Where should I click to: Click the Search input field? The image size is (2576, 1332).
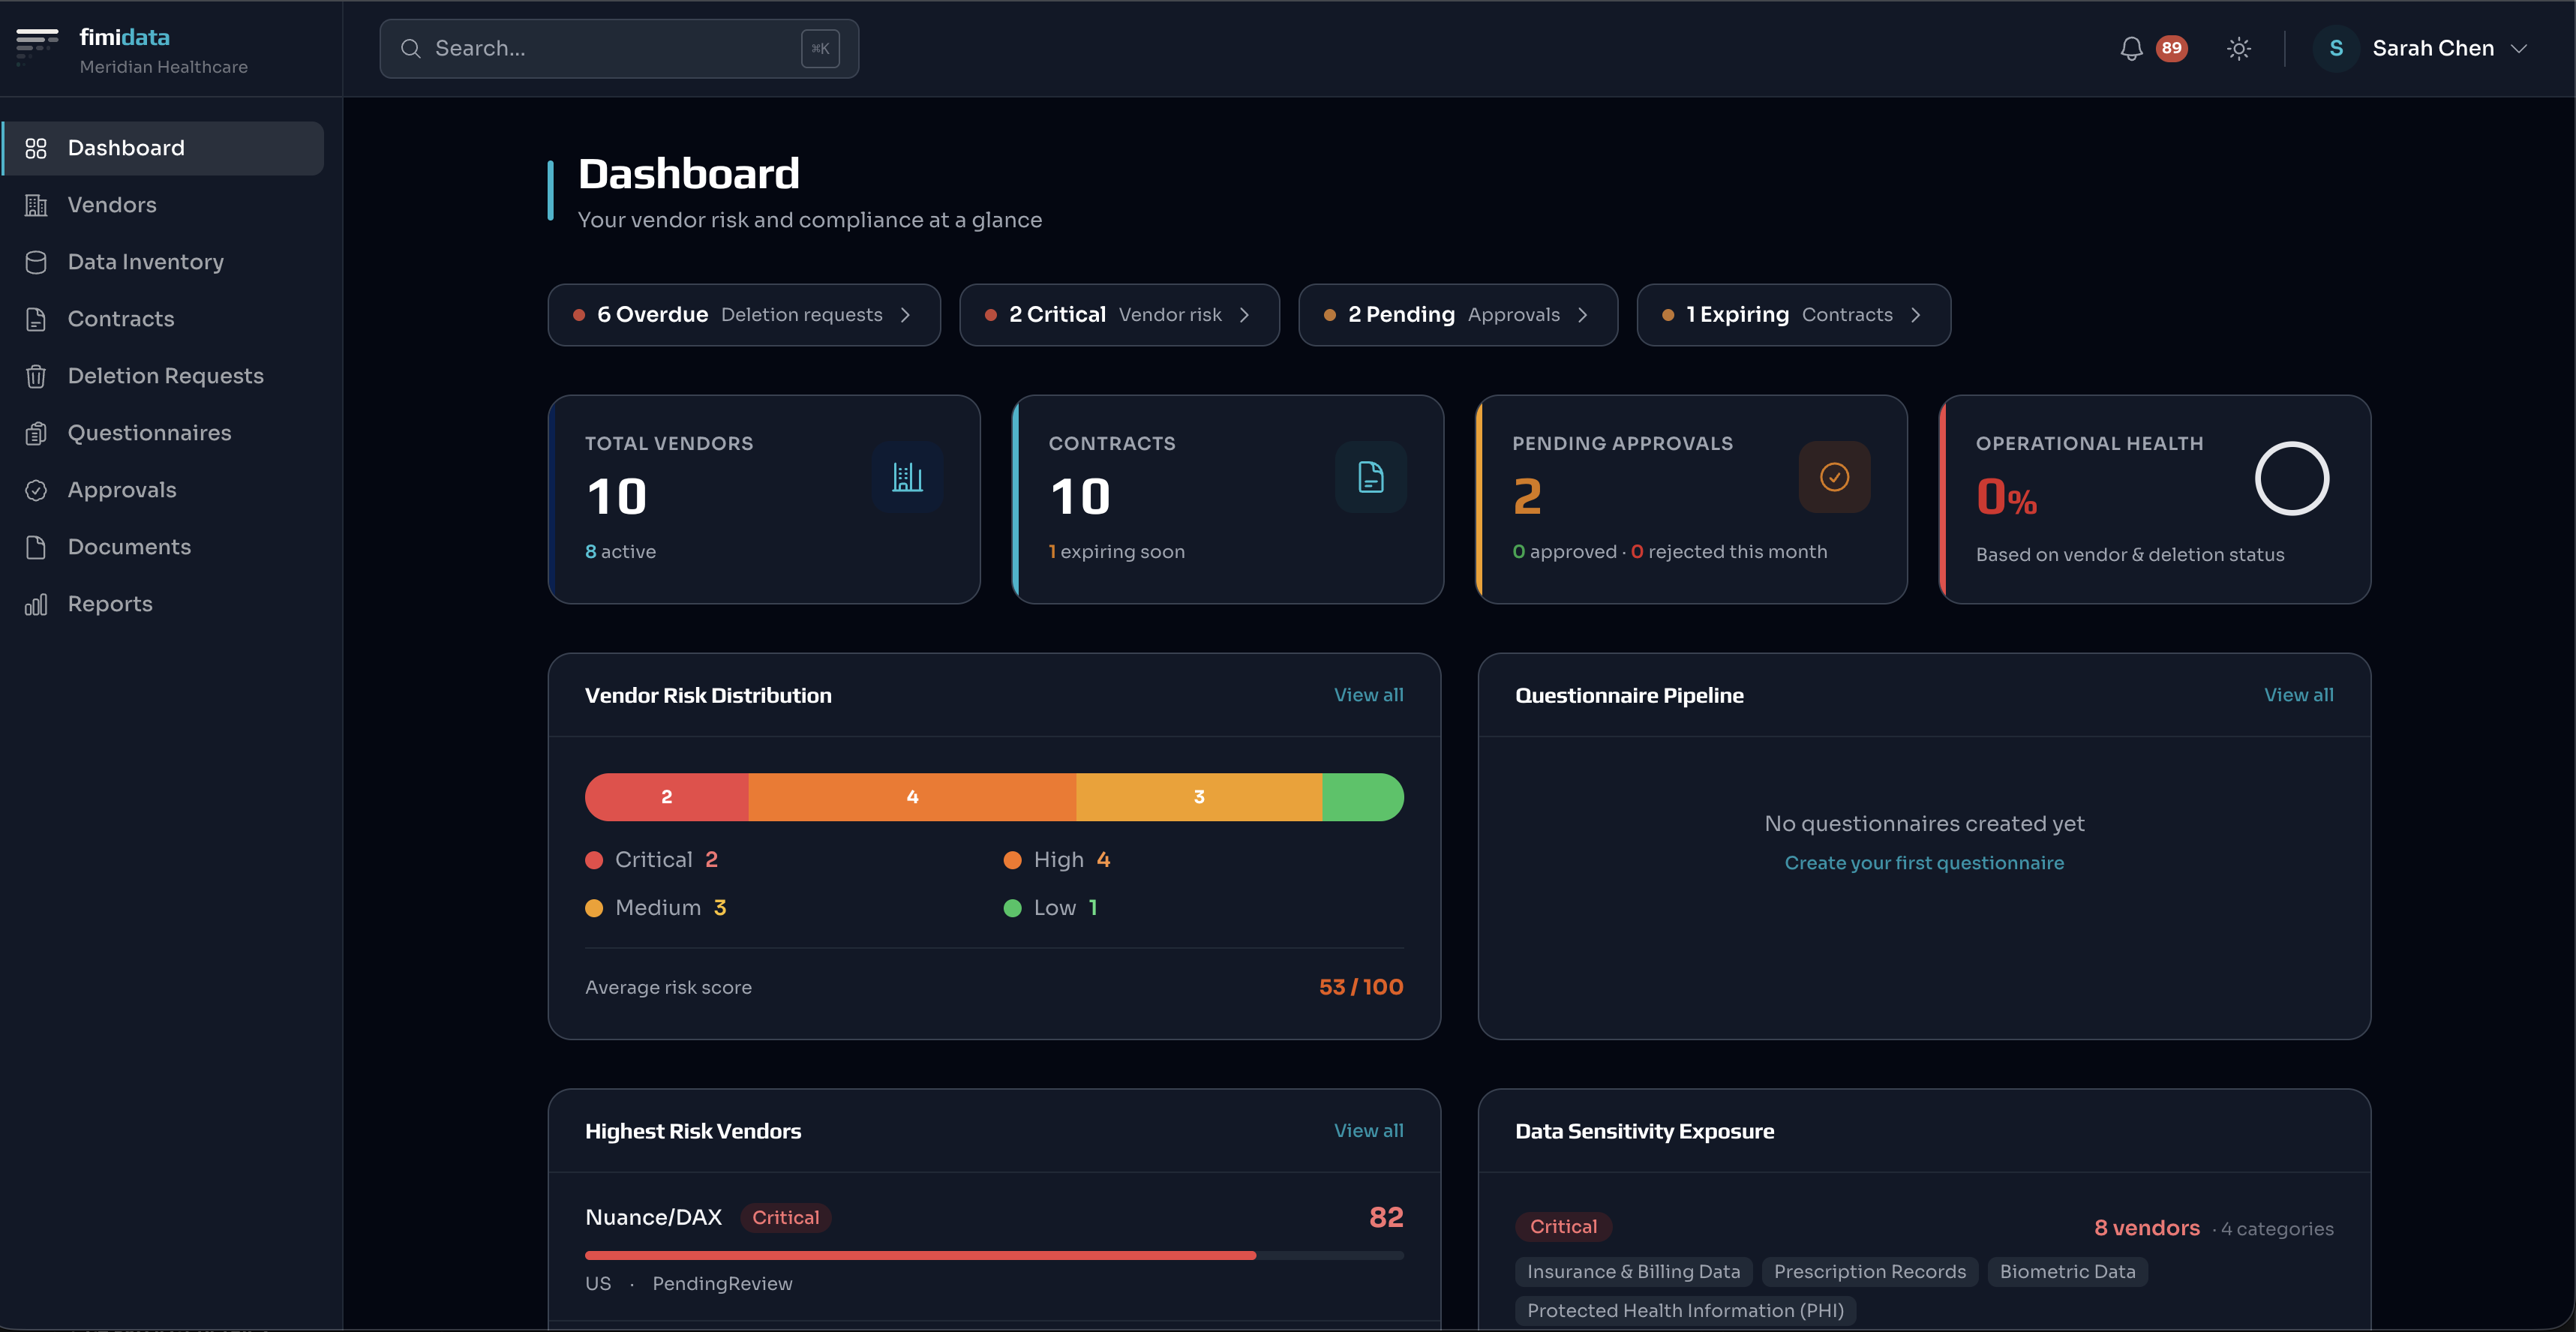[x=619, y=48]
